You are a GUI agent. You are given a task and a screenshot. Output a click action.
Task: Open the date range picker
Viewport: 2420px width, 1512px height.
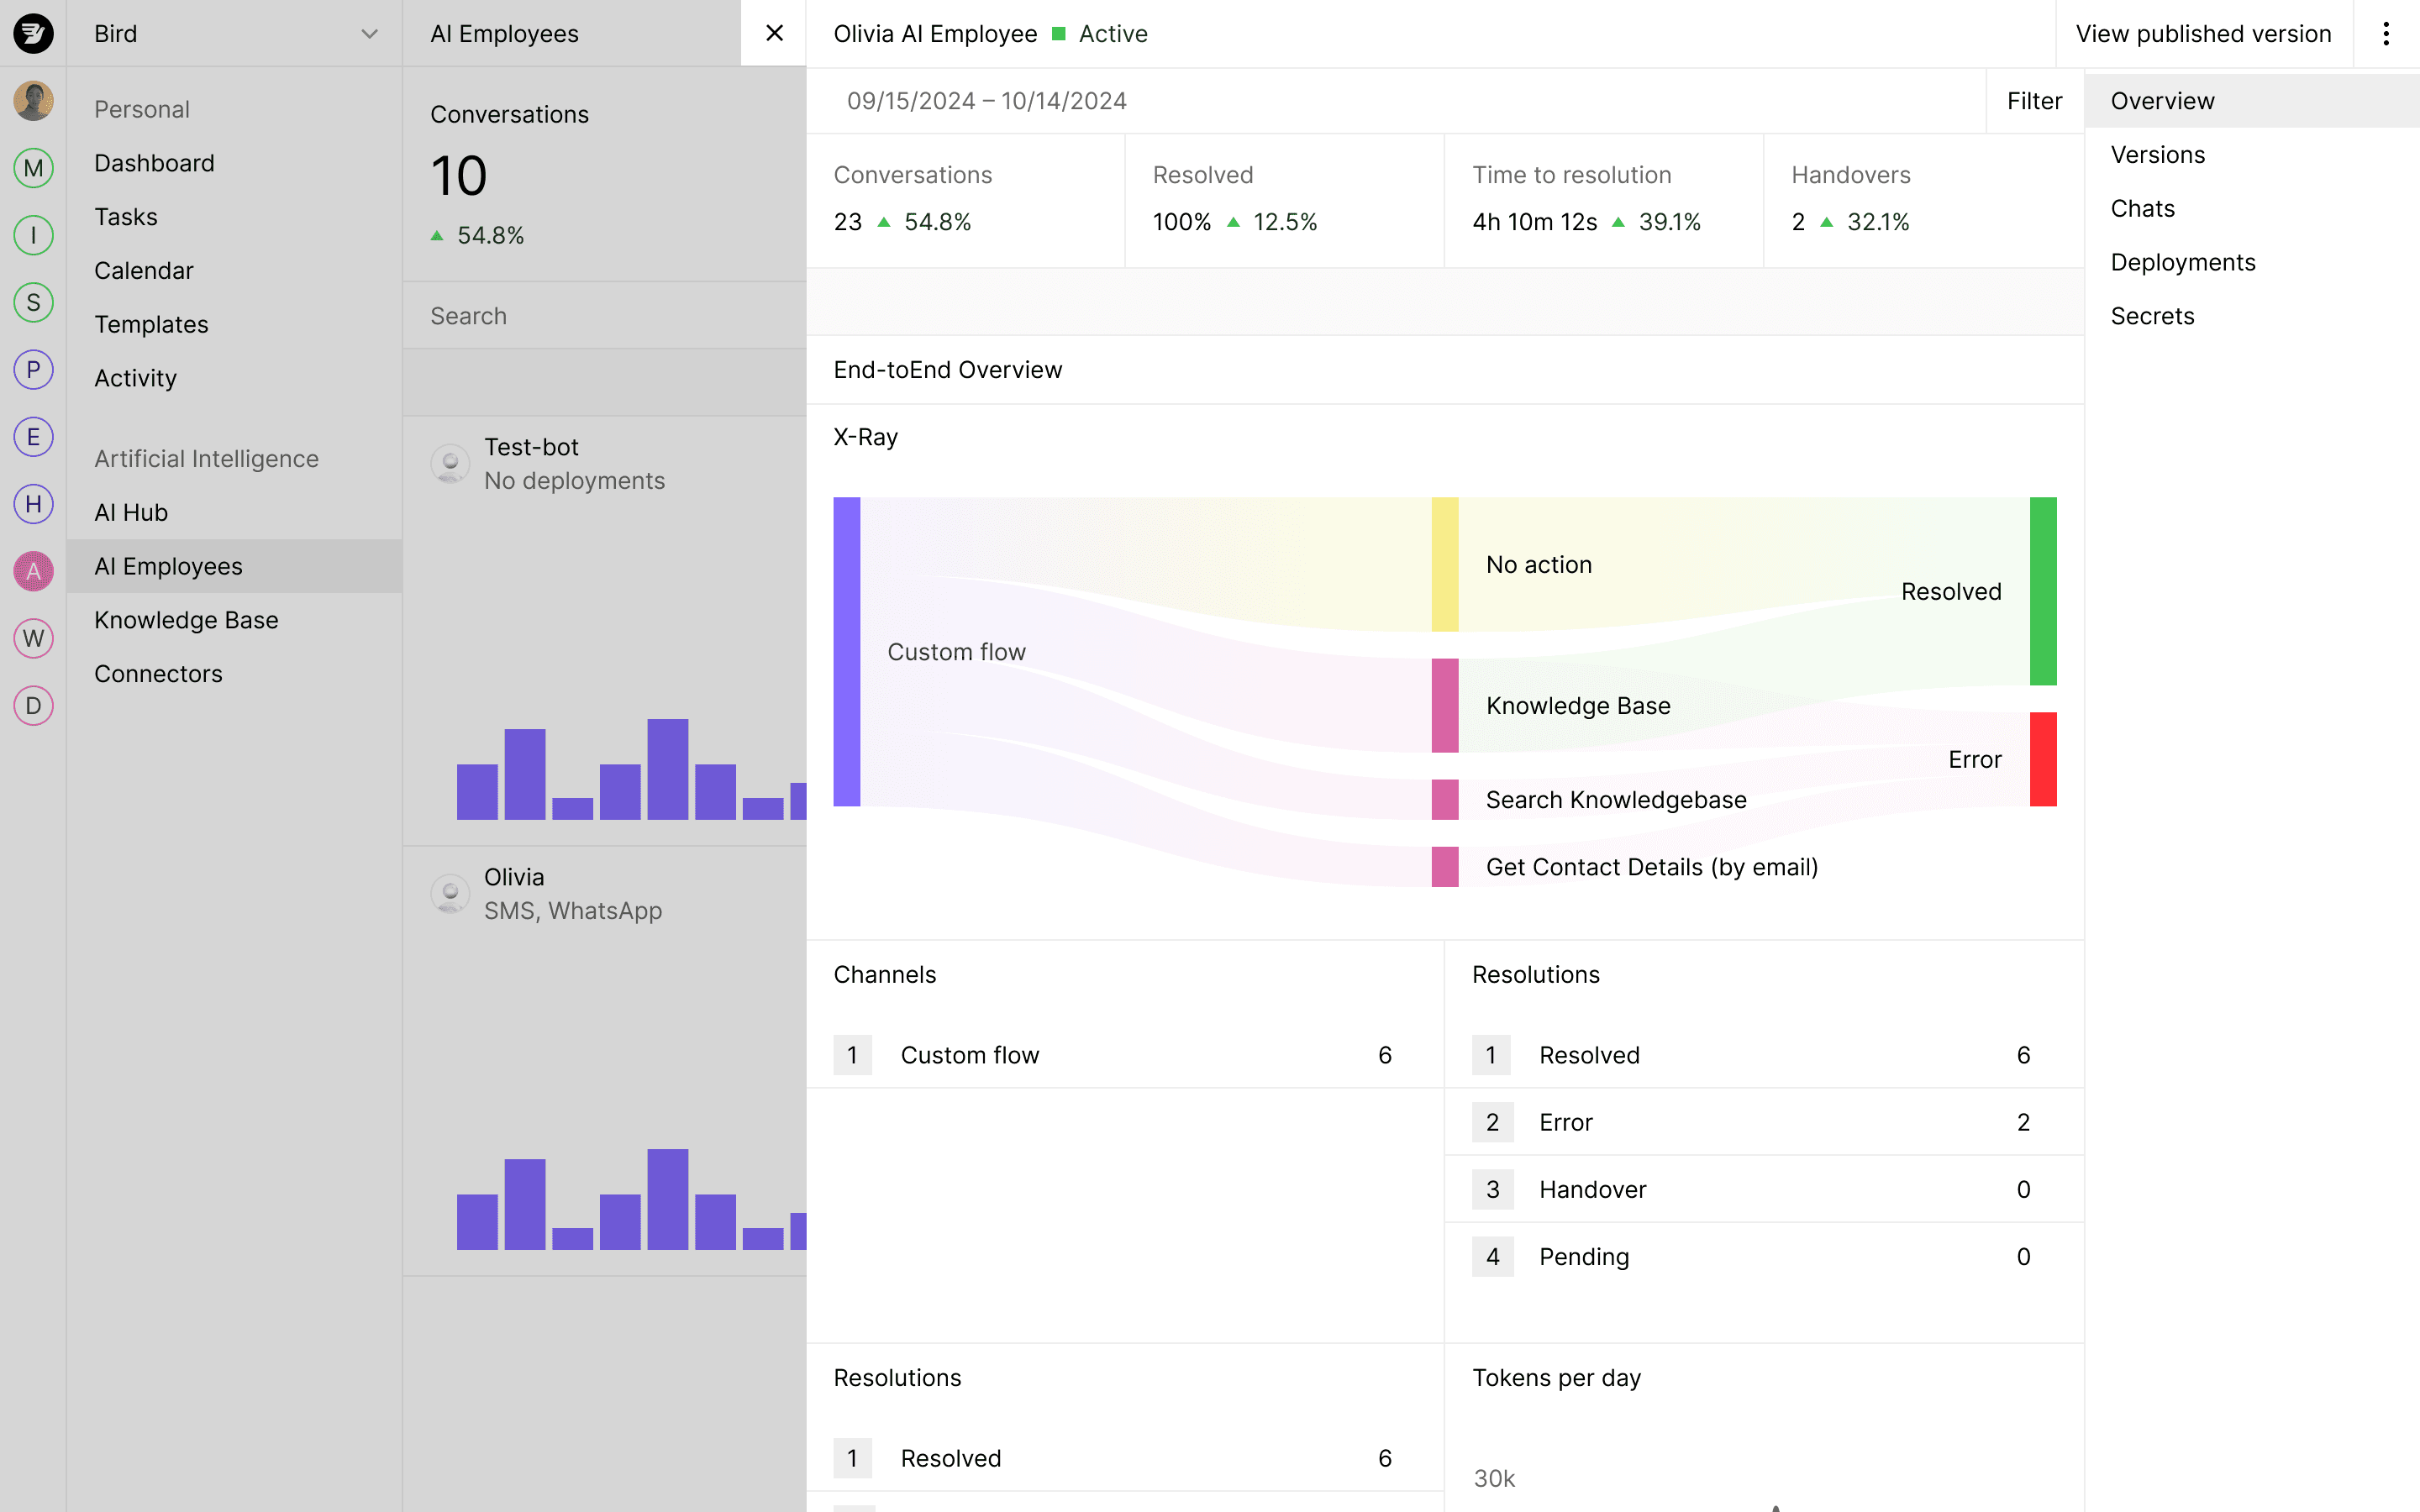[987, 100]
